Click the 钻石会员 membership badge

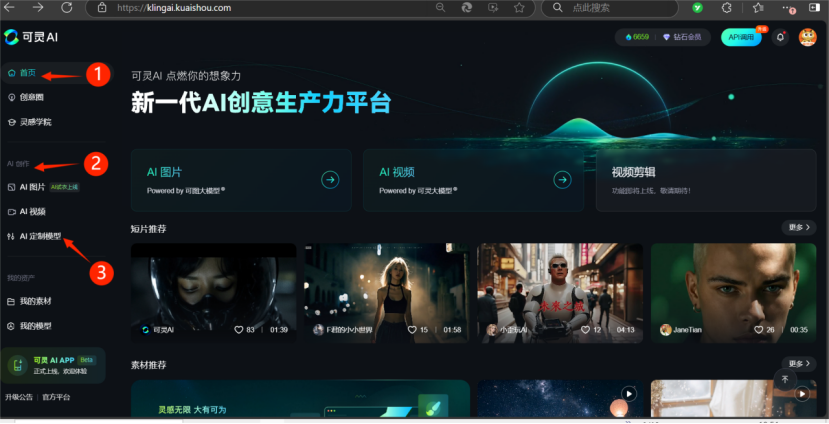[x=682, y=37]
